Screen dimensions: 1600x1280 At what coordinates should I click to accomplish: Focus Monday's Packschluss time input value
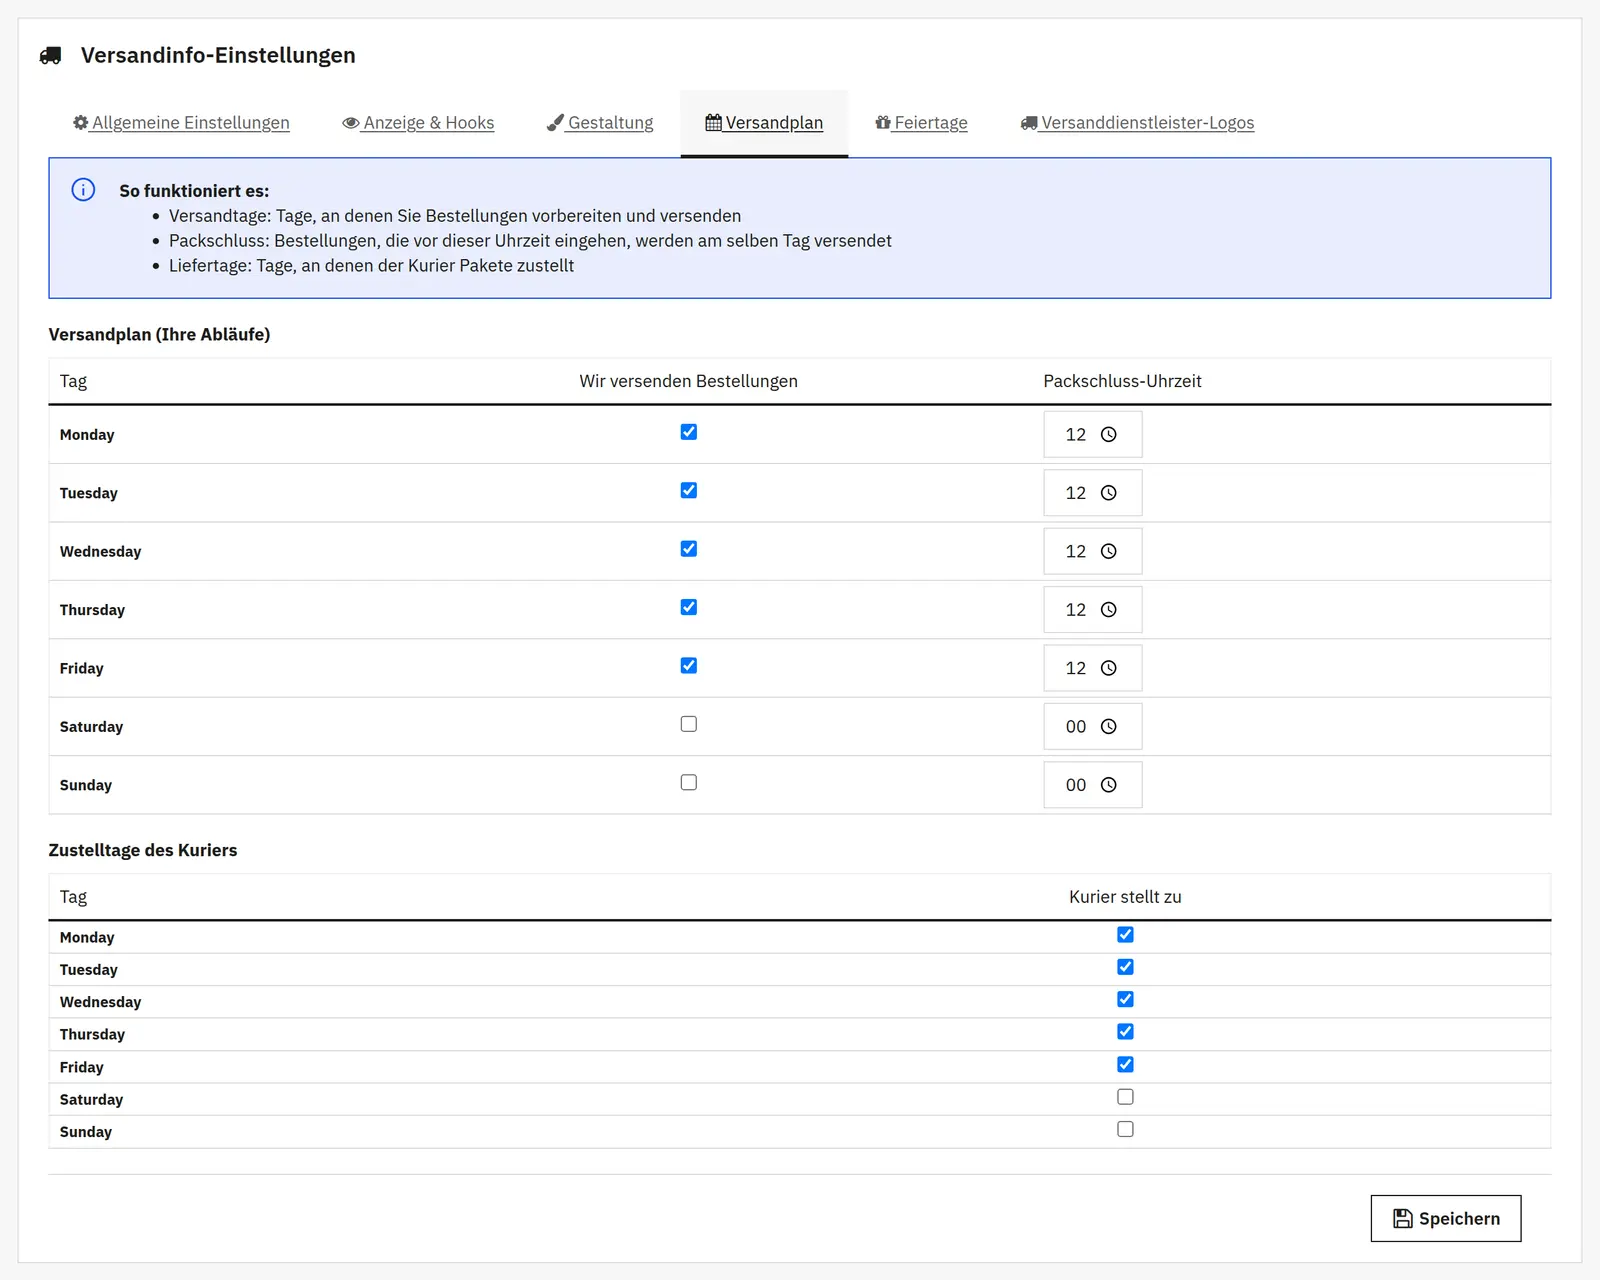pos(1075,435)
